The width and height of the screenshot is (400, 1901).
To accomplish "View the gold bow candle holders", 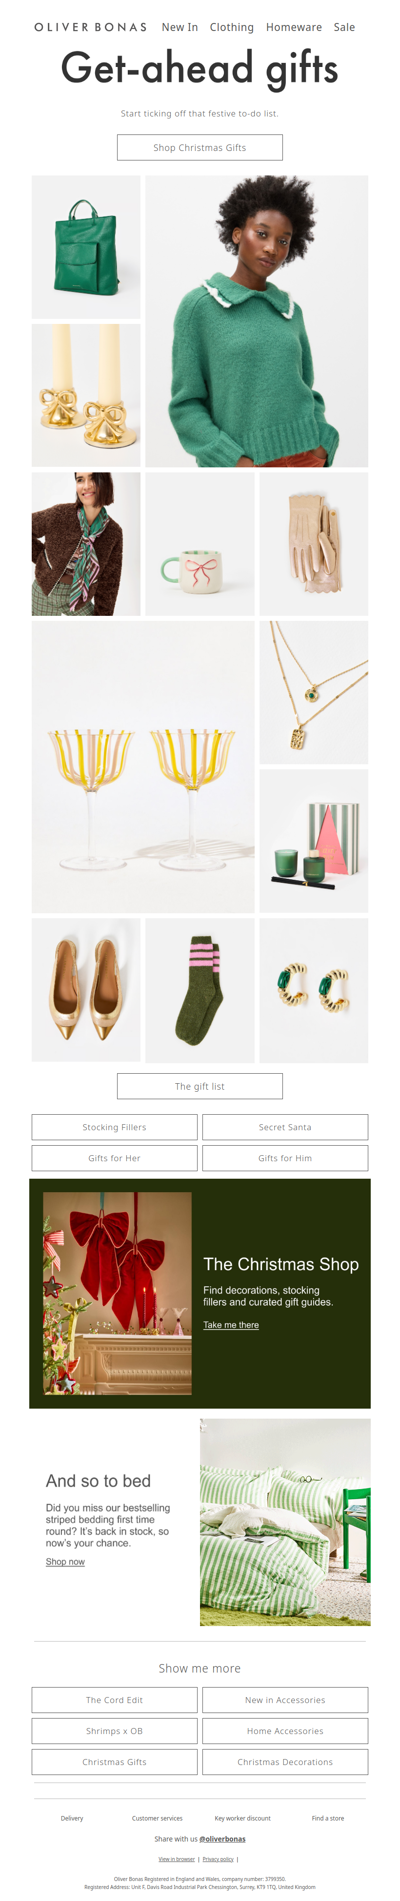I will (x=86, y=395).
